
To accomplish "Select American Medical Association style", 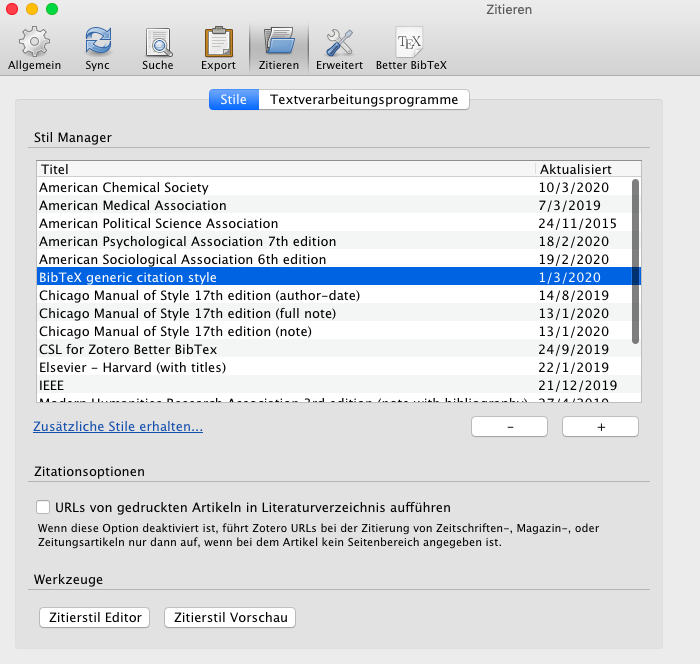I will pyautogui.click(x=338, y=205).
